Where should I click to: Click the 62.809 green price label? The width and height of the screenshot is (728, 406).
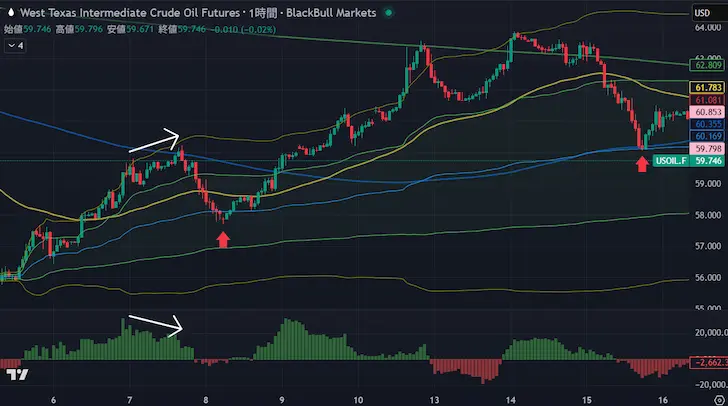(707, 65)
